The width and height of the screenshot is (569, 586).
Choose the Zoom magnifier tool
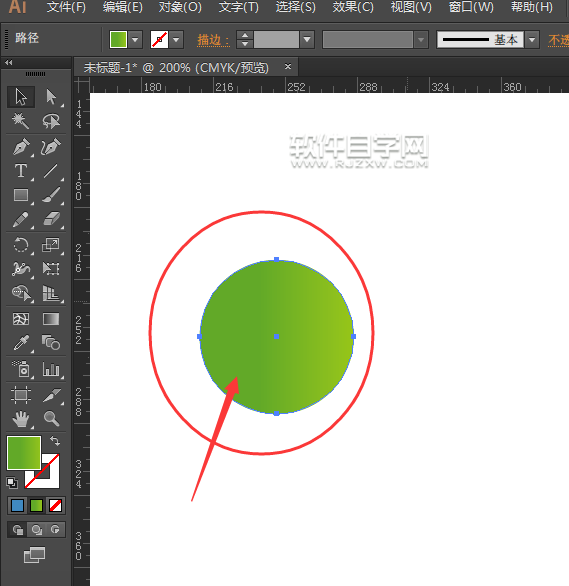coord(51,419)
